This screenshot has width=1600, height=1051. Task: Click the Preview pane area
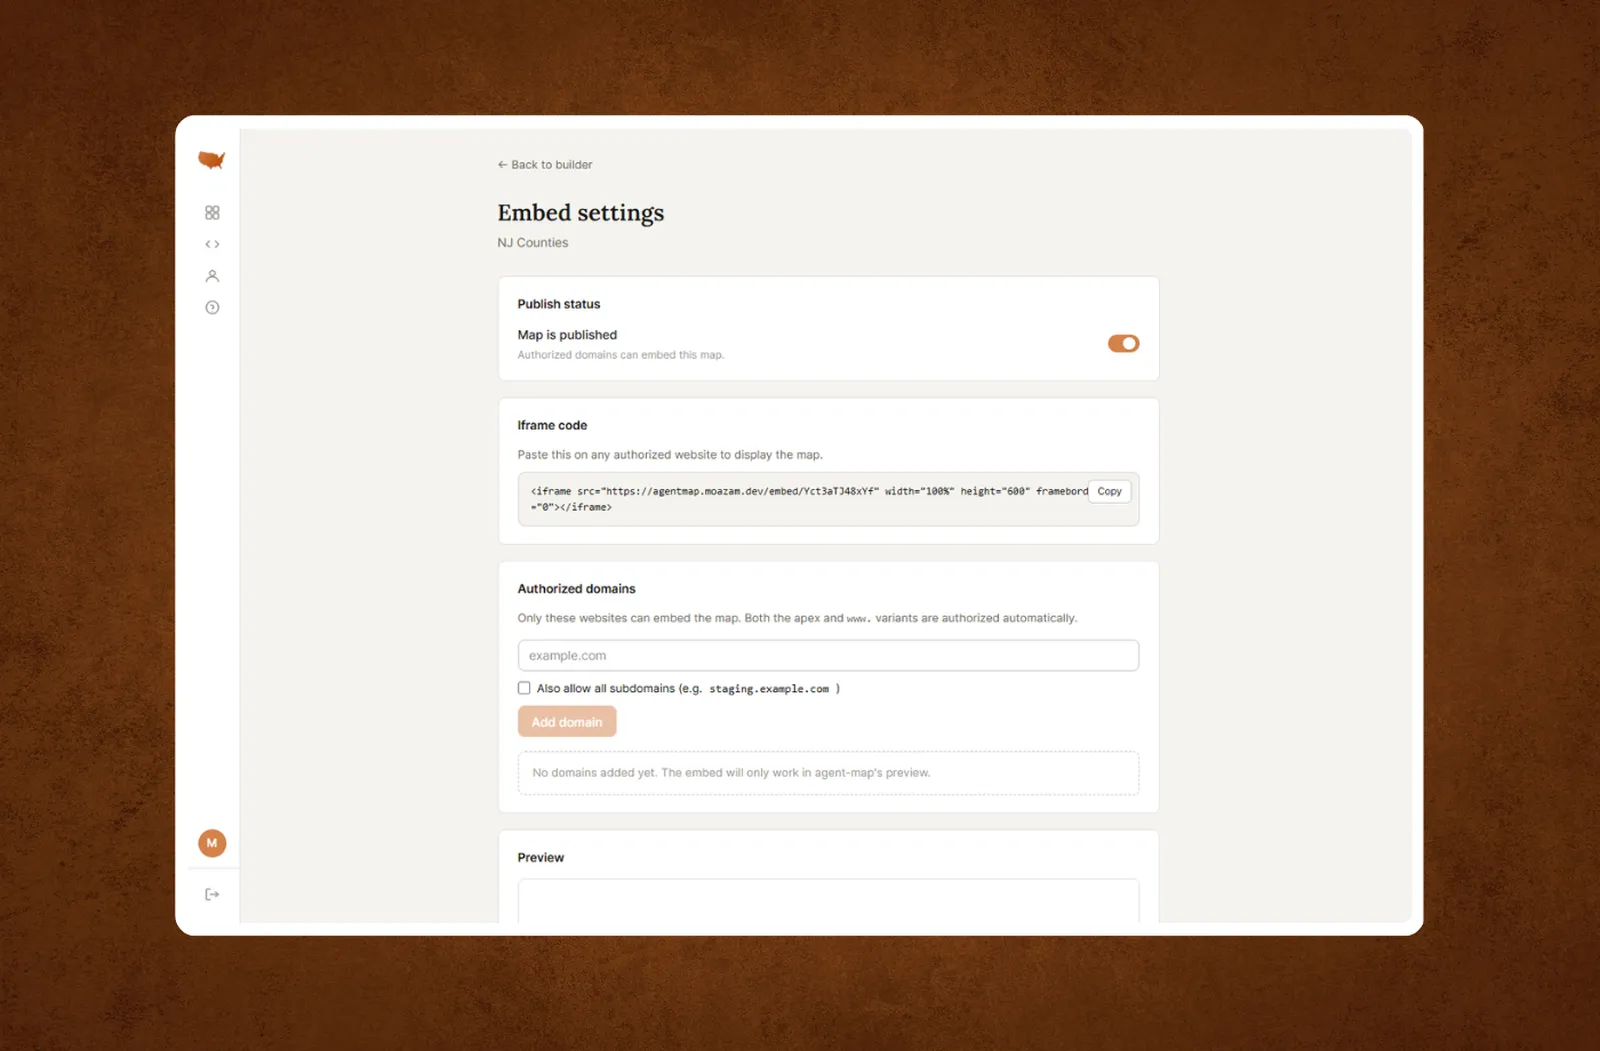[x=828, y=900]
